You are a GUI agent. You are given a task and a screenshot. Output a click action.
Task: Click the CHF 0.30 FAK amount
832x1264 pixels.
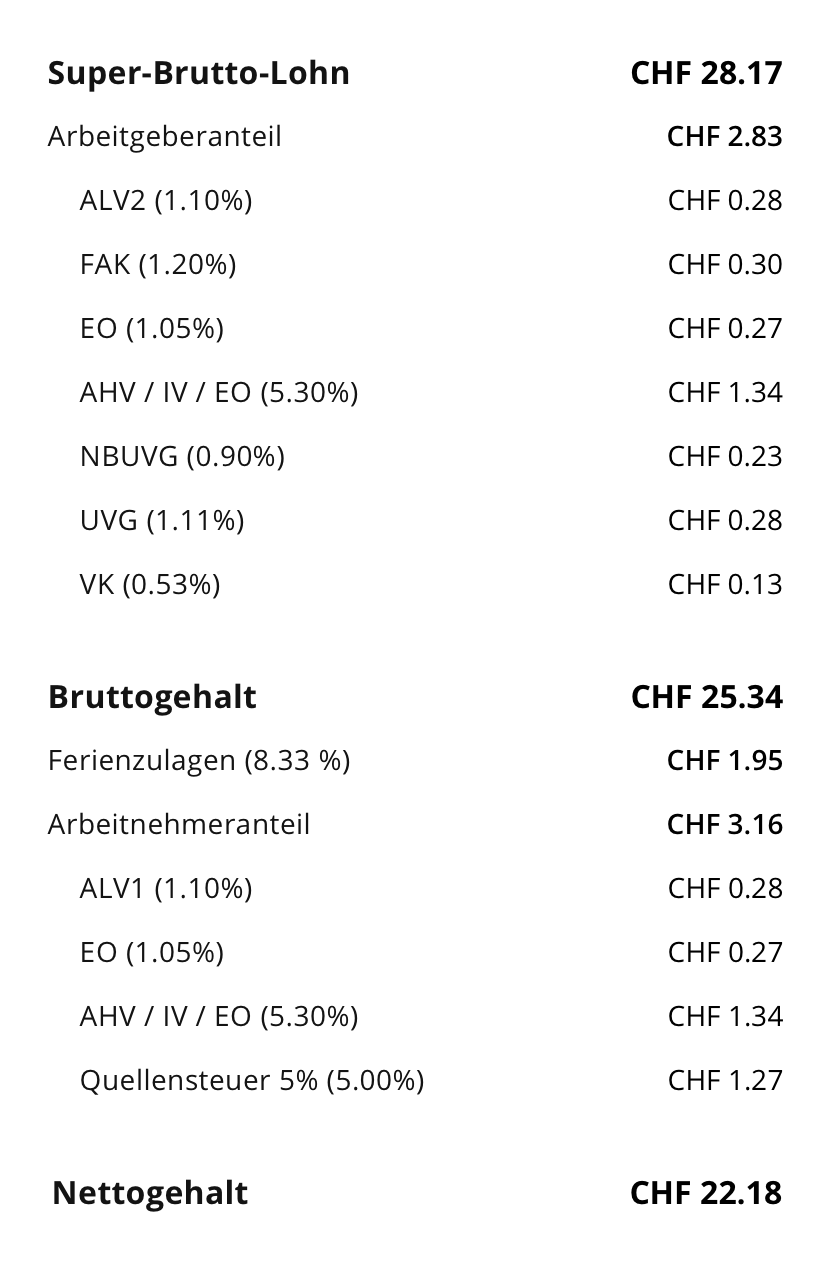point(725,264)
